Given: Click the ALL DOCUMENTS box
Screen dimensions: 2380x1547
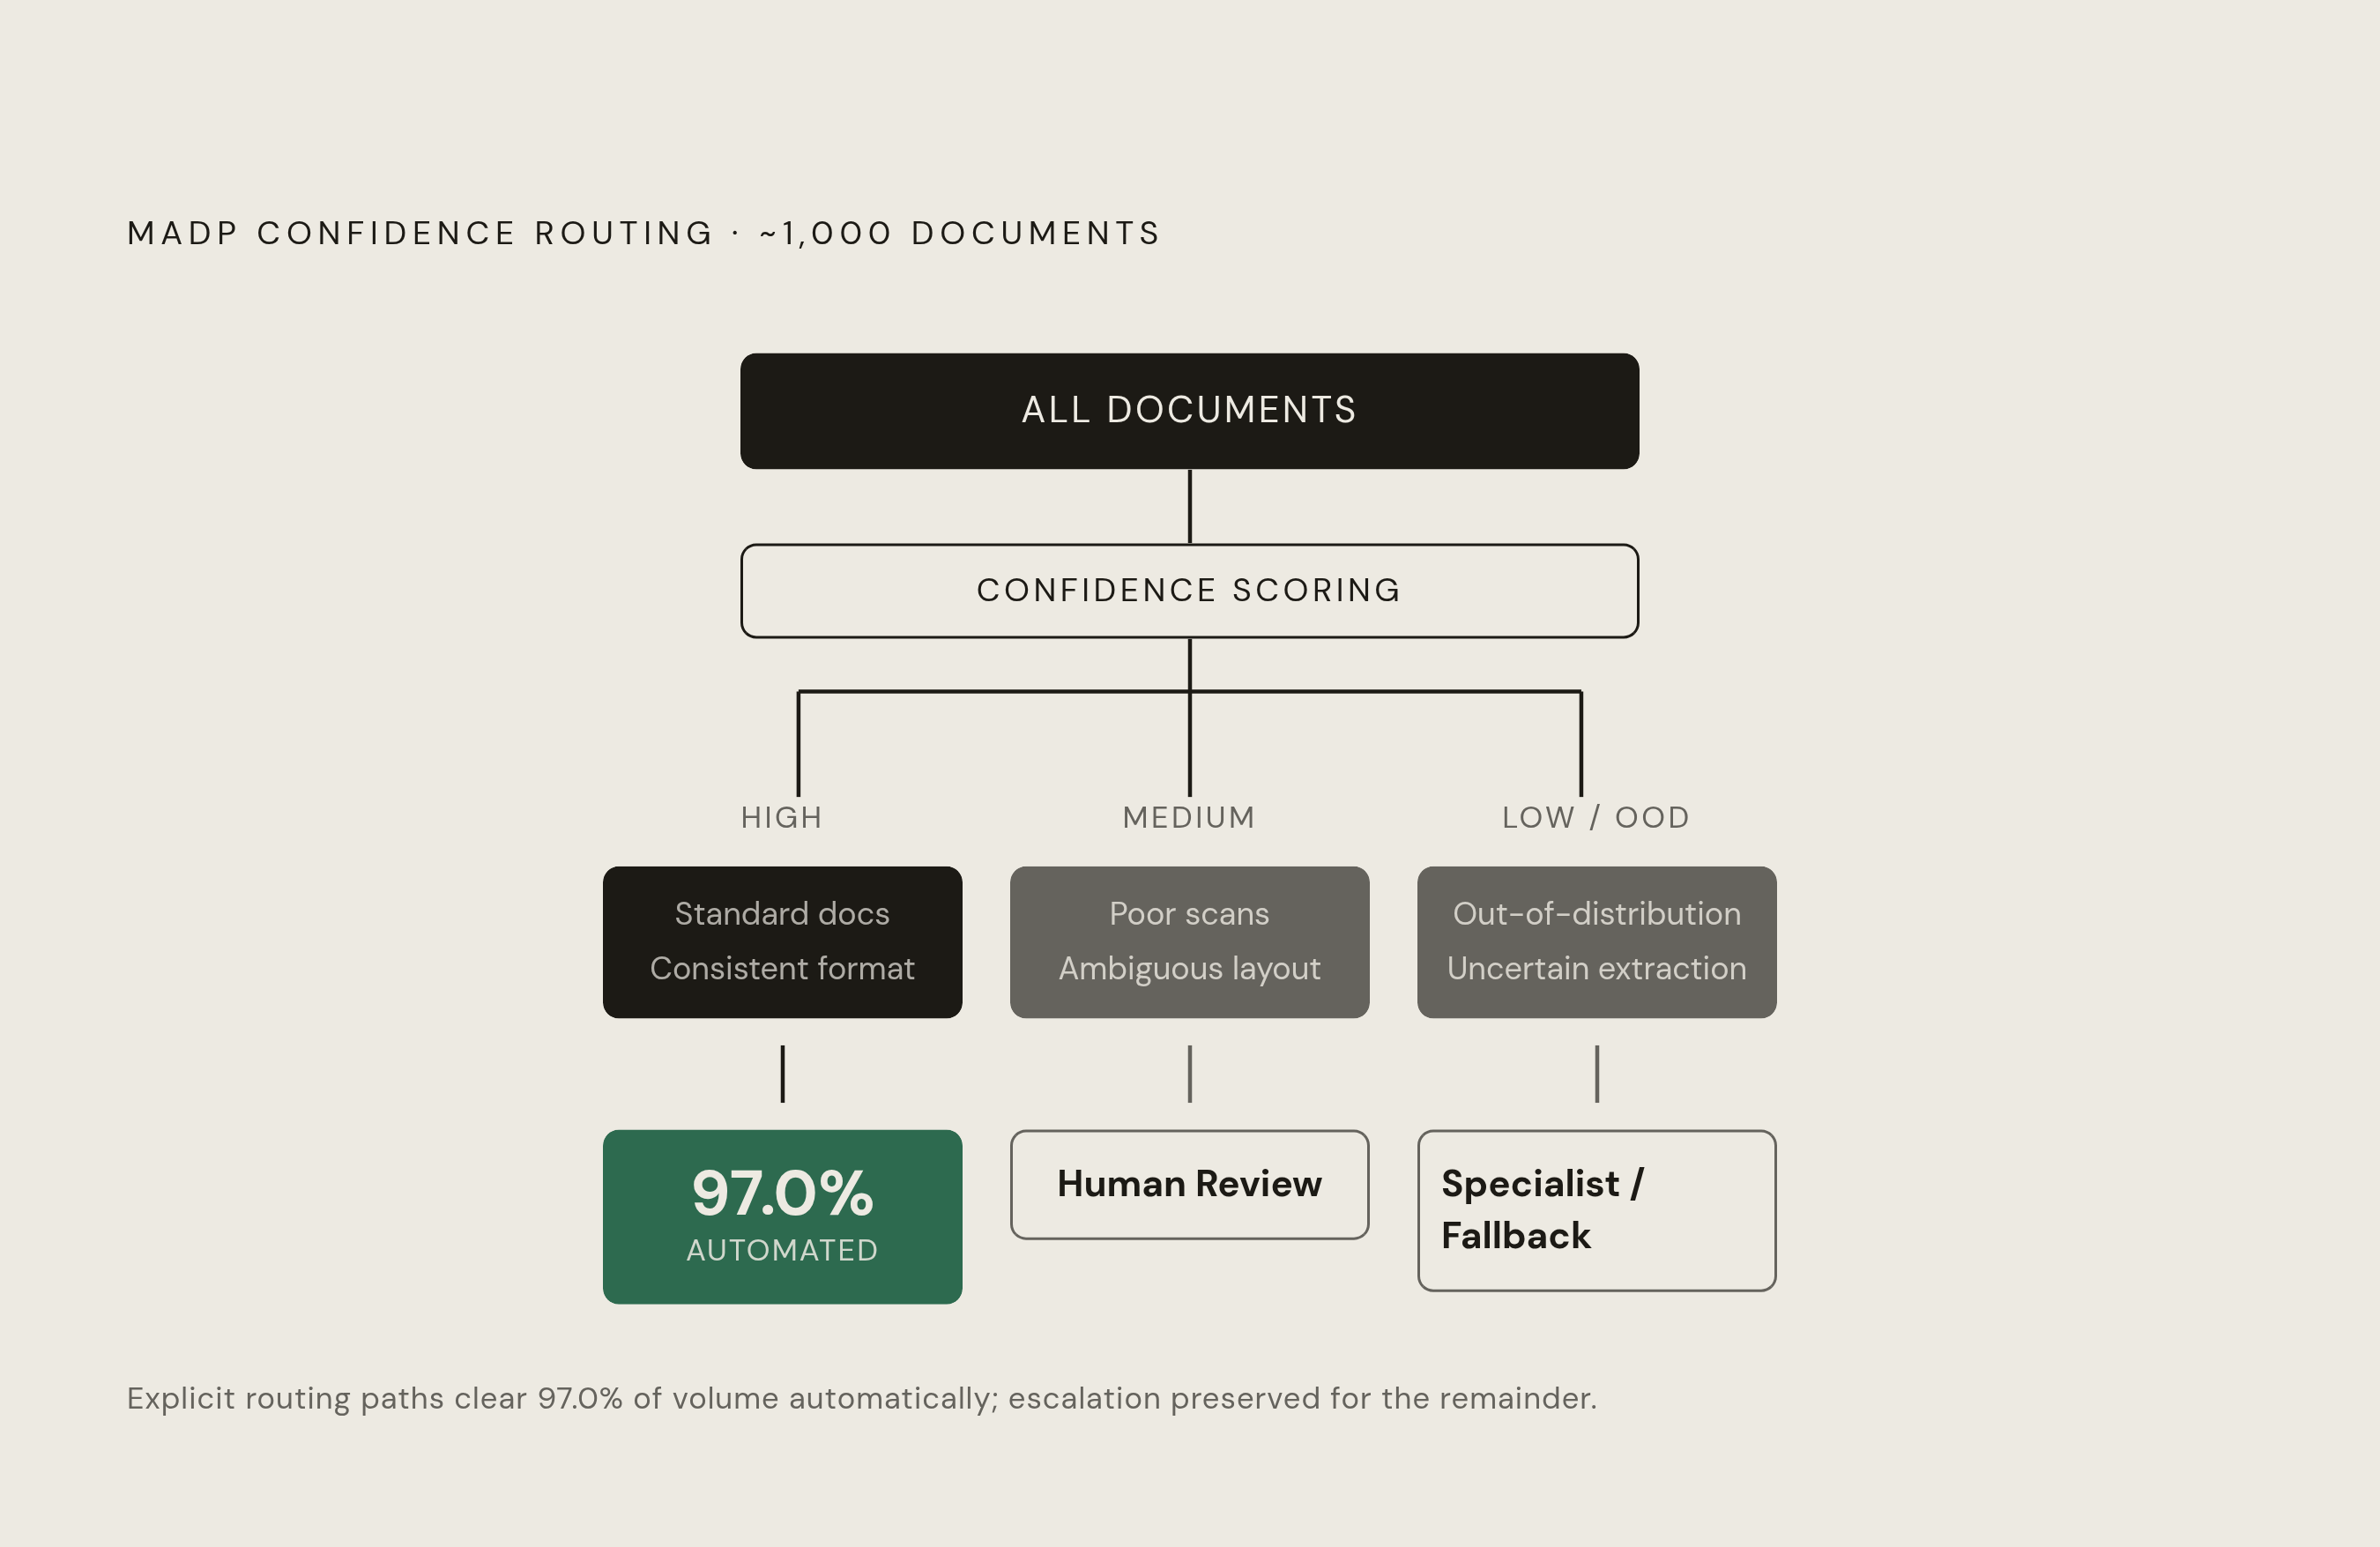Looking at the screenshot, I should click(x=1189, y=411).
